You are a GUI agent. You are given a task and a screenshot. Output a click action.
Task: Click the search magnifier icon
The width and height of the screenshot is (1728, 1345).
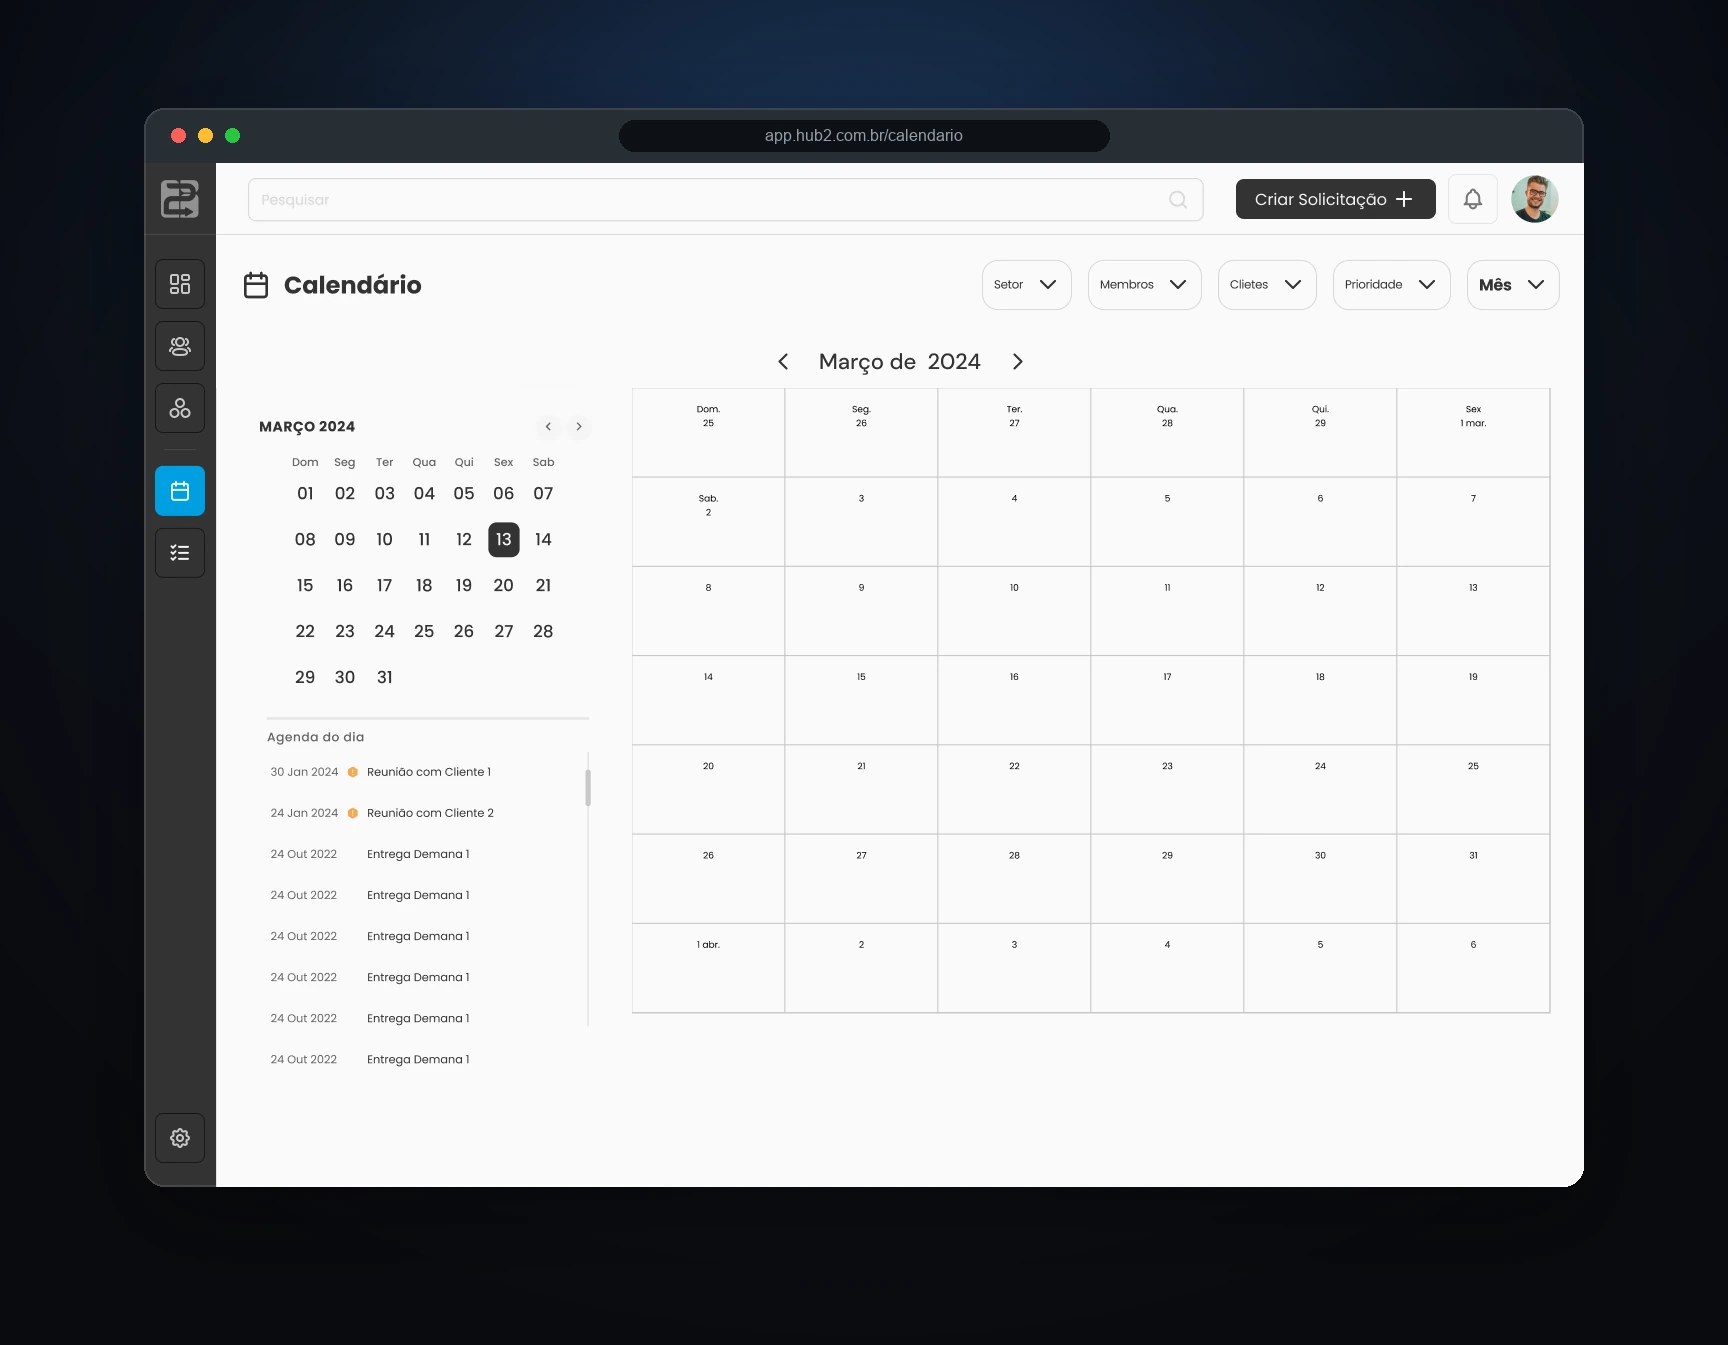click(x=1178, y=200)
